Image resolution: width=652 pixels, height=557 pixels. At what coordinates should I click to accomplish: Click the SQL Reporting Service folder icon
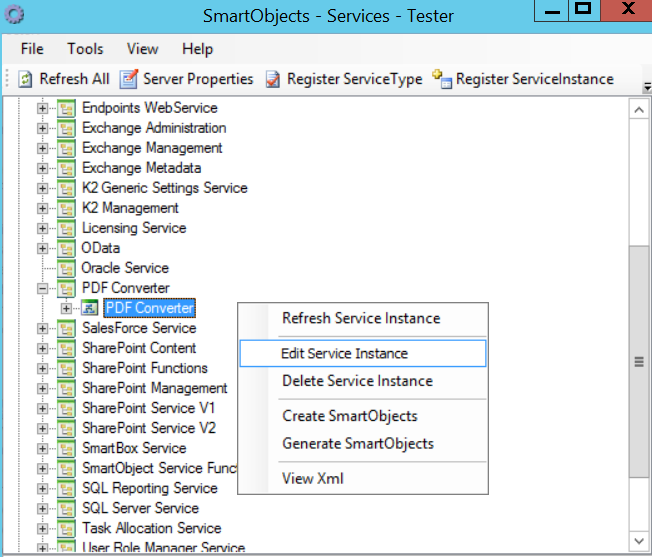point(66,488)
